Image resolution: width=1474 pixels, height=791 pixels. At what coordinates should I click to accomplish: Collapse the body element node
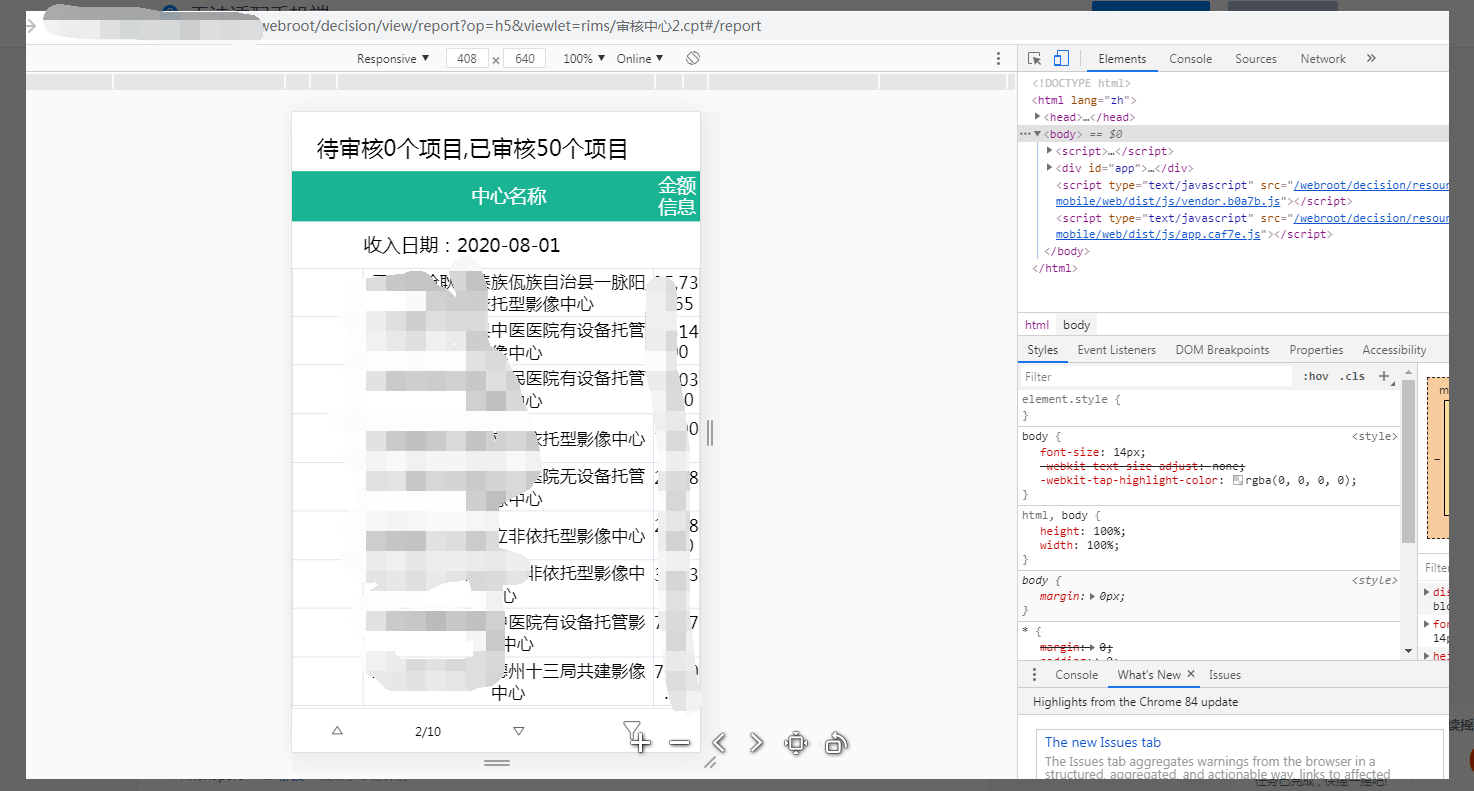point(1038,134)
